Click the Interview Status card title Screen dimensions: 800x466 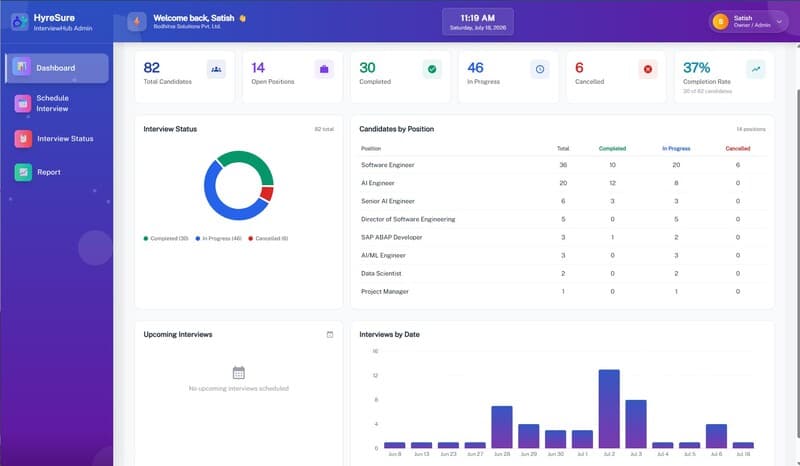(170, 129)
